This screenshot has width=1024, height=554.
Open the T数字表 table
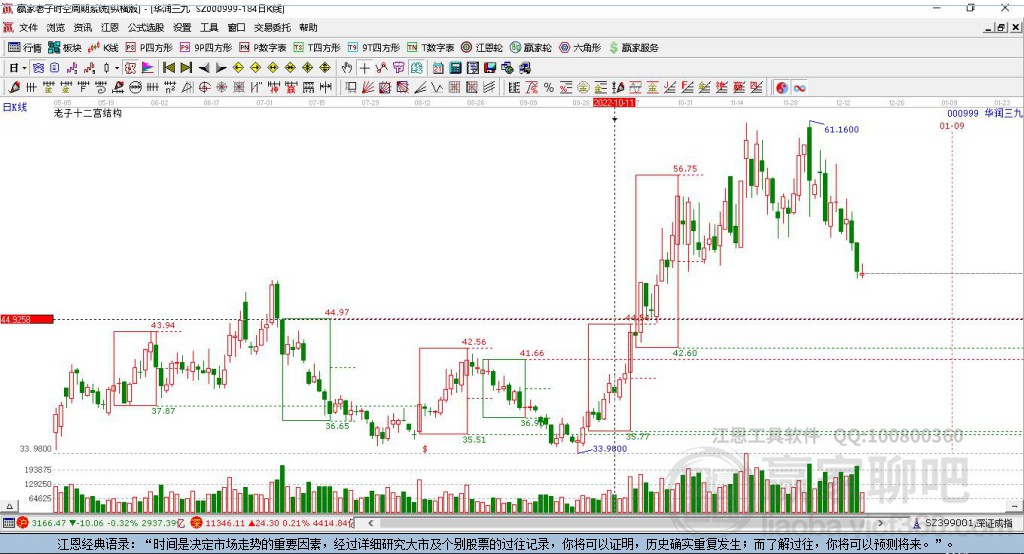[430, 48]
